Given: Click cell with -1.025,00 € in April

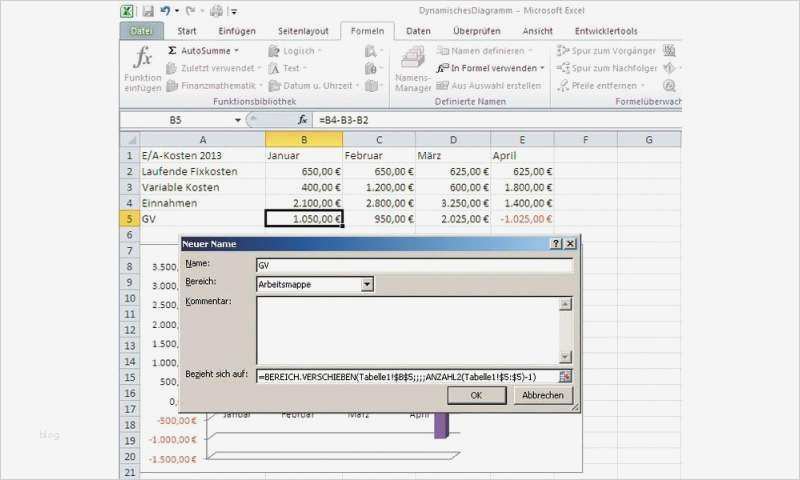Looking at the screenshot, I should pos(522,219).
